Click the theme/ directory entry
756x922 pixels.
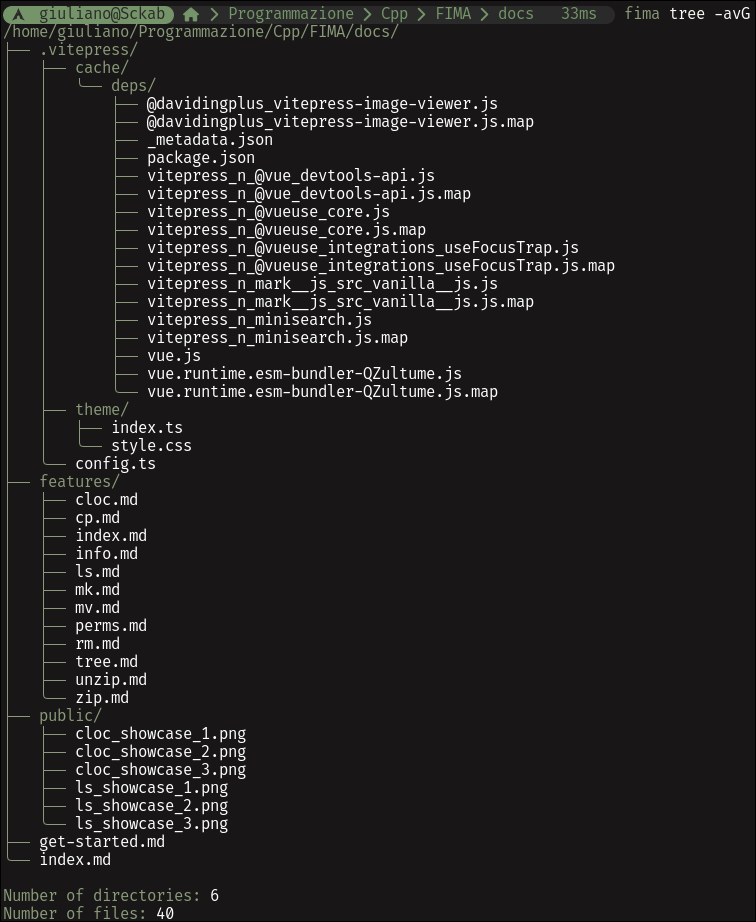(x=102, y=409)
